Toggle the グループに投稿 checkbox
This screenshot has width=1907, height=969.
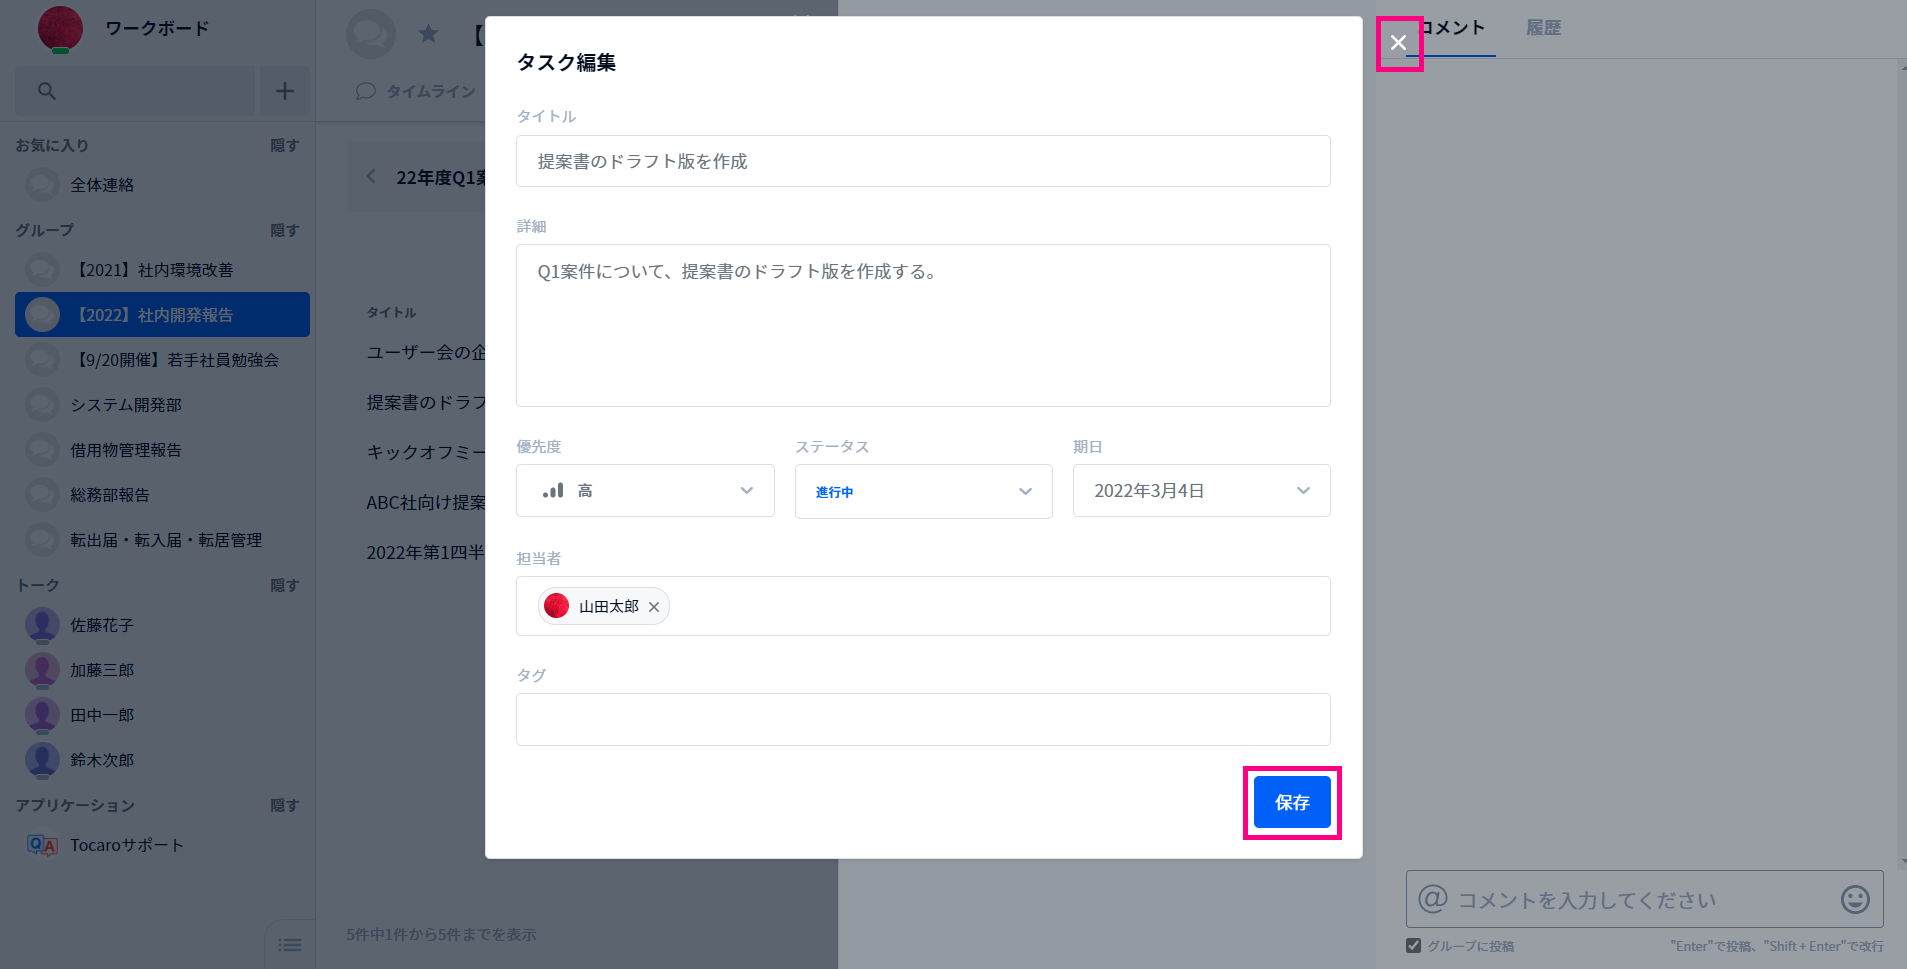point(1413,946)
